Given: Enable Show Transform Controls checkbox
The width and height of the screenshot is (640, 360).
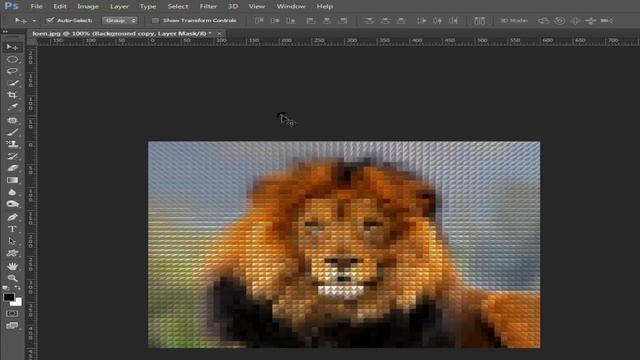Looking at the screenshot, I should [155, 20].
